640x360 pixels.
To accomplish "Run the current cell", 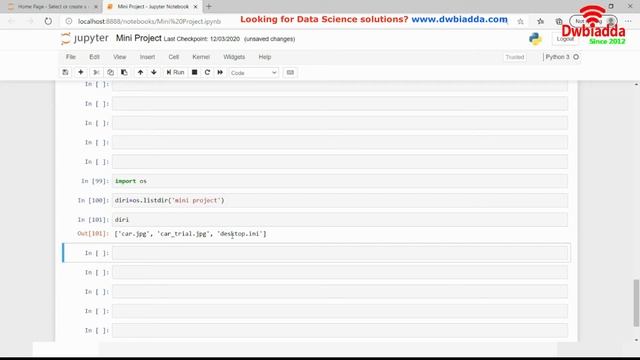I will pyautogui.click(x=175, y=72).
